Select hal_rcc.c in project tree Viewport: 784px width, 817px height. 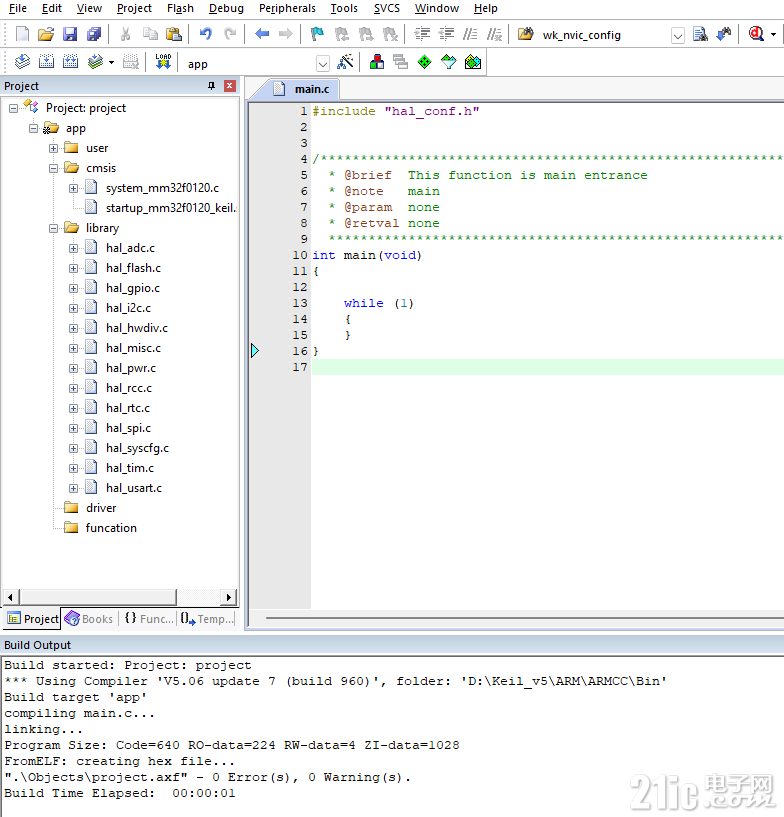pyautogui.click(x=129, y=388)
